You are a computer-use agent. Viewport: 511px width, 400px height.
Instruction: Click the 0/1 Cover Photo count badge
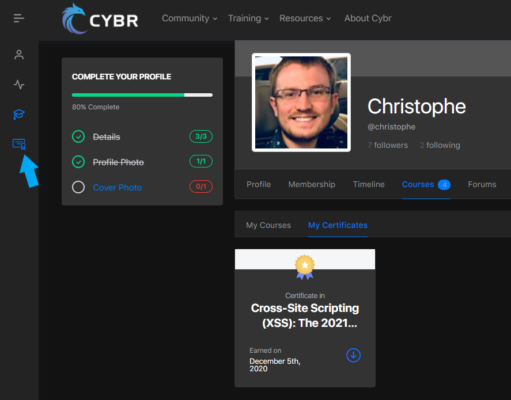[x=201, y=186]
